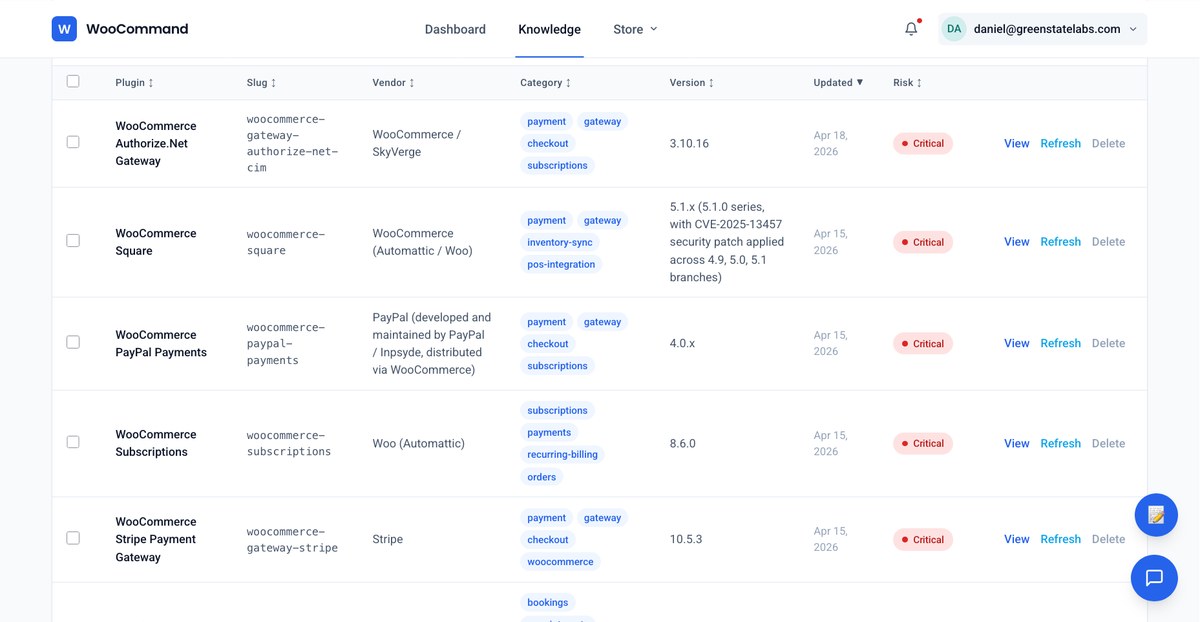1200x622 pixels.
Task: Click Critical badge in Authorize.Net row
Action: [x=923, y=143]
